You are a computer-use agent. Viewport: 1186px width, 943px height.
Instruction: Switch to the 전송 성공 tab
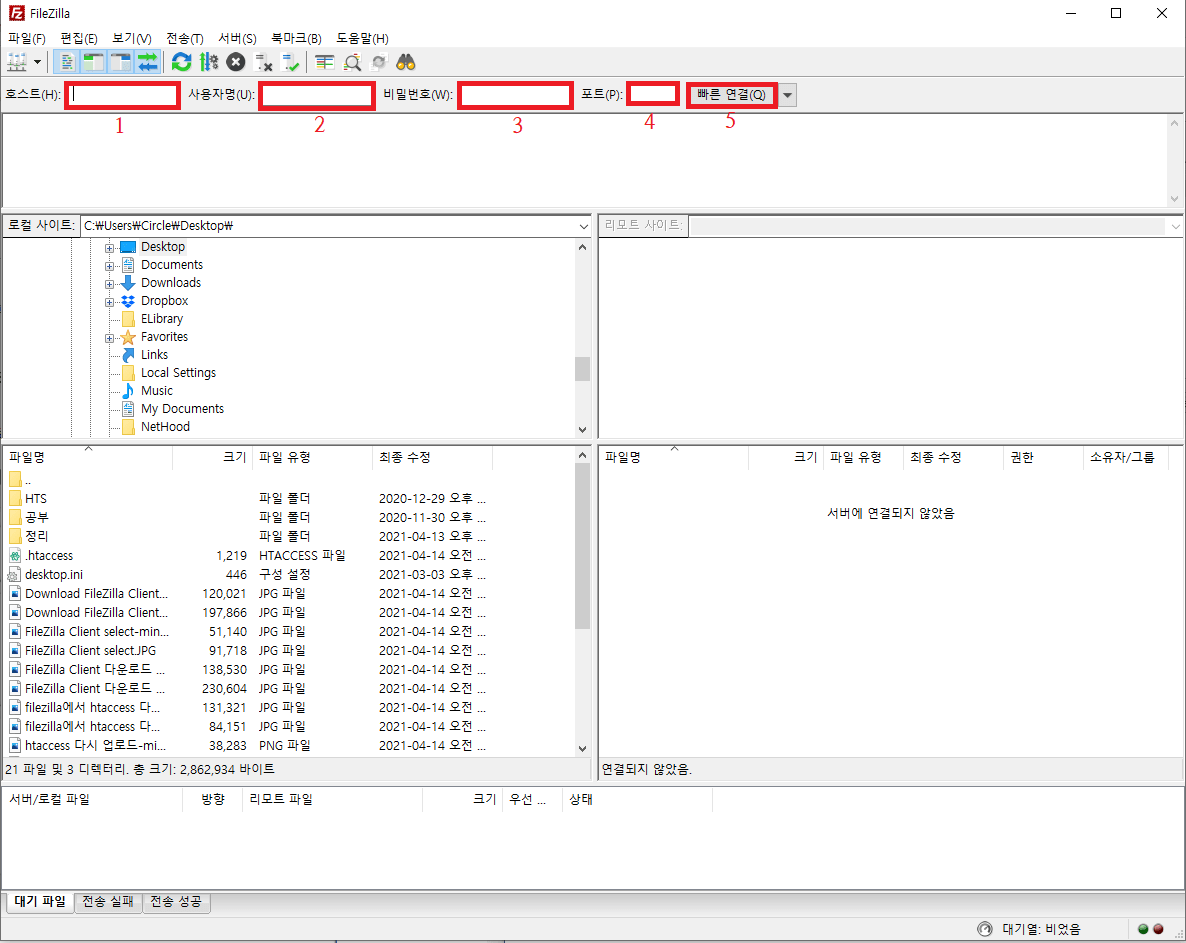pos(175,901)
